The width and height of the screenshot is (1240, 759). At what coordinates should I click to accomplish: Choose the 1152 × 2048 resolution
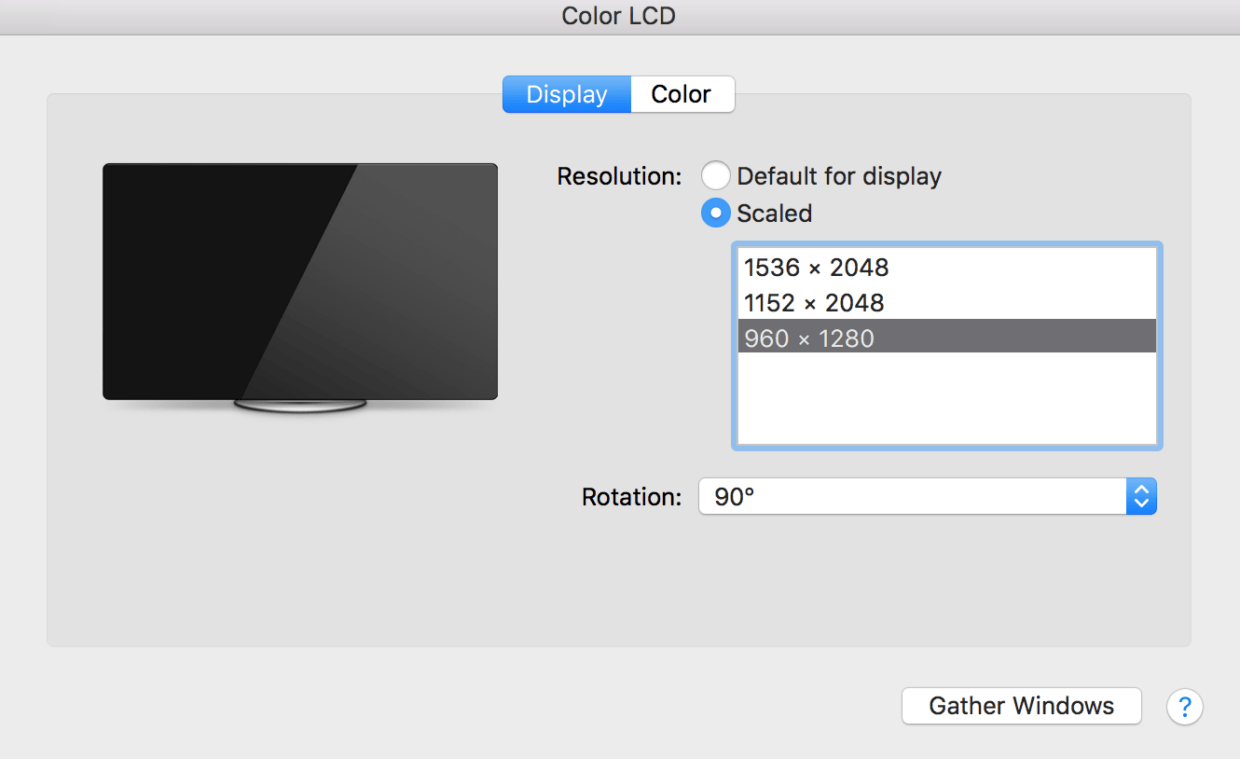pos(814,303)
